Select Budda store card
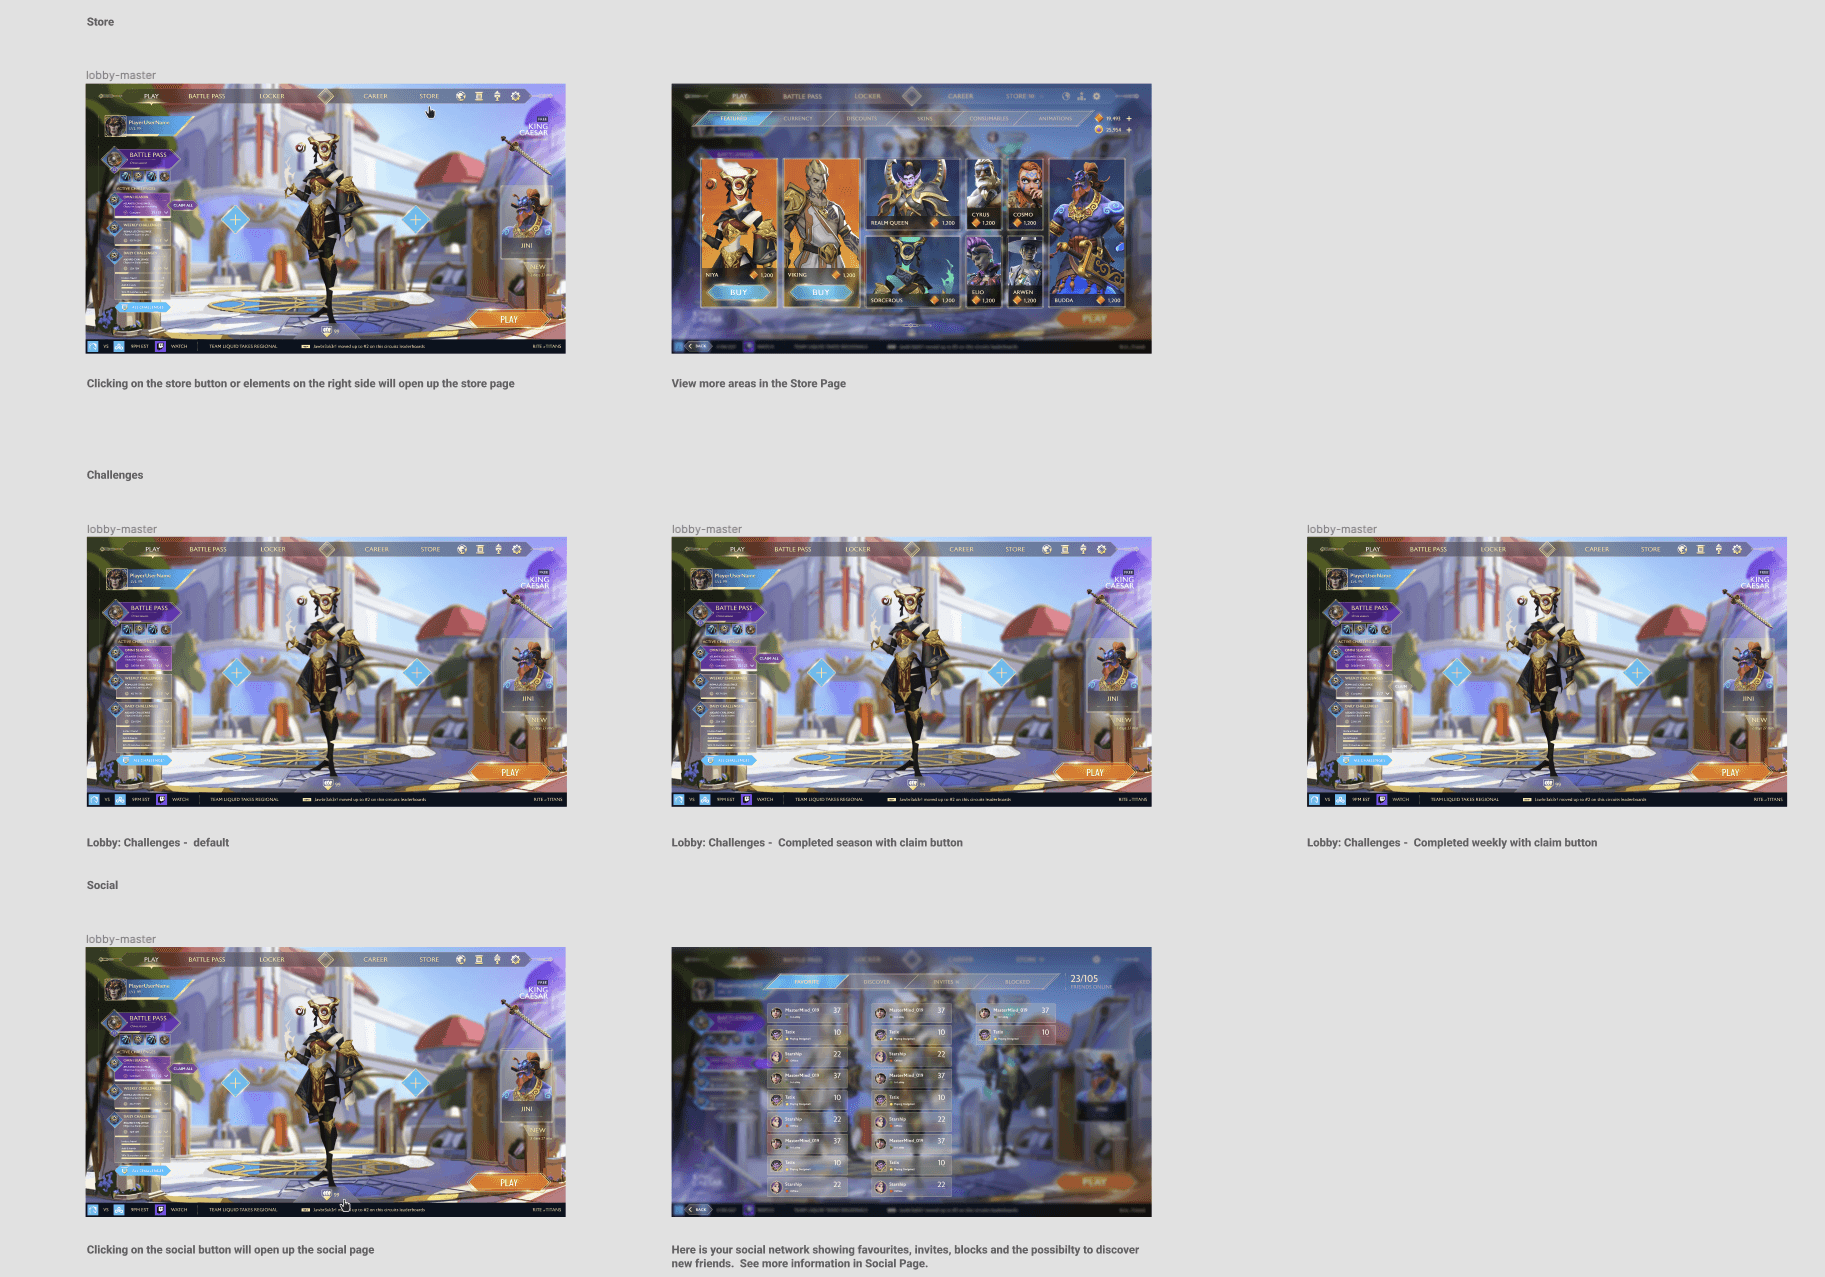 [1087, 232]
